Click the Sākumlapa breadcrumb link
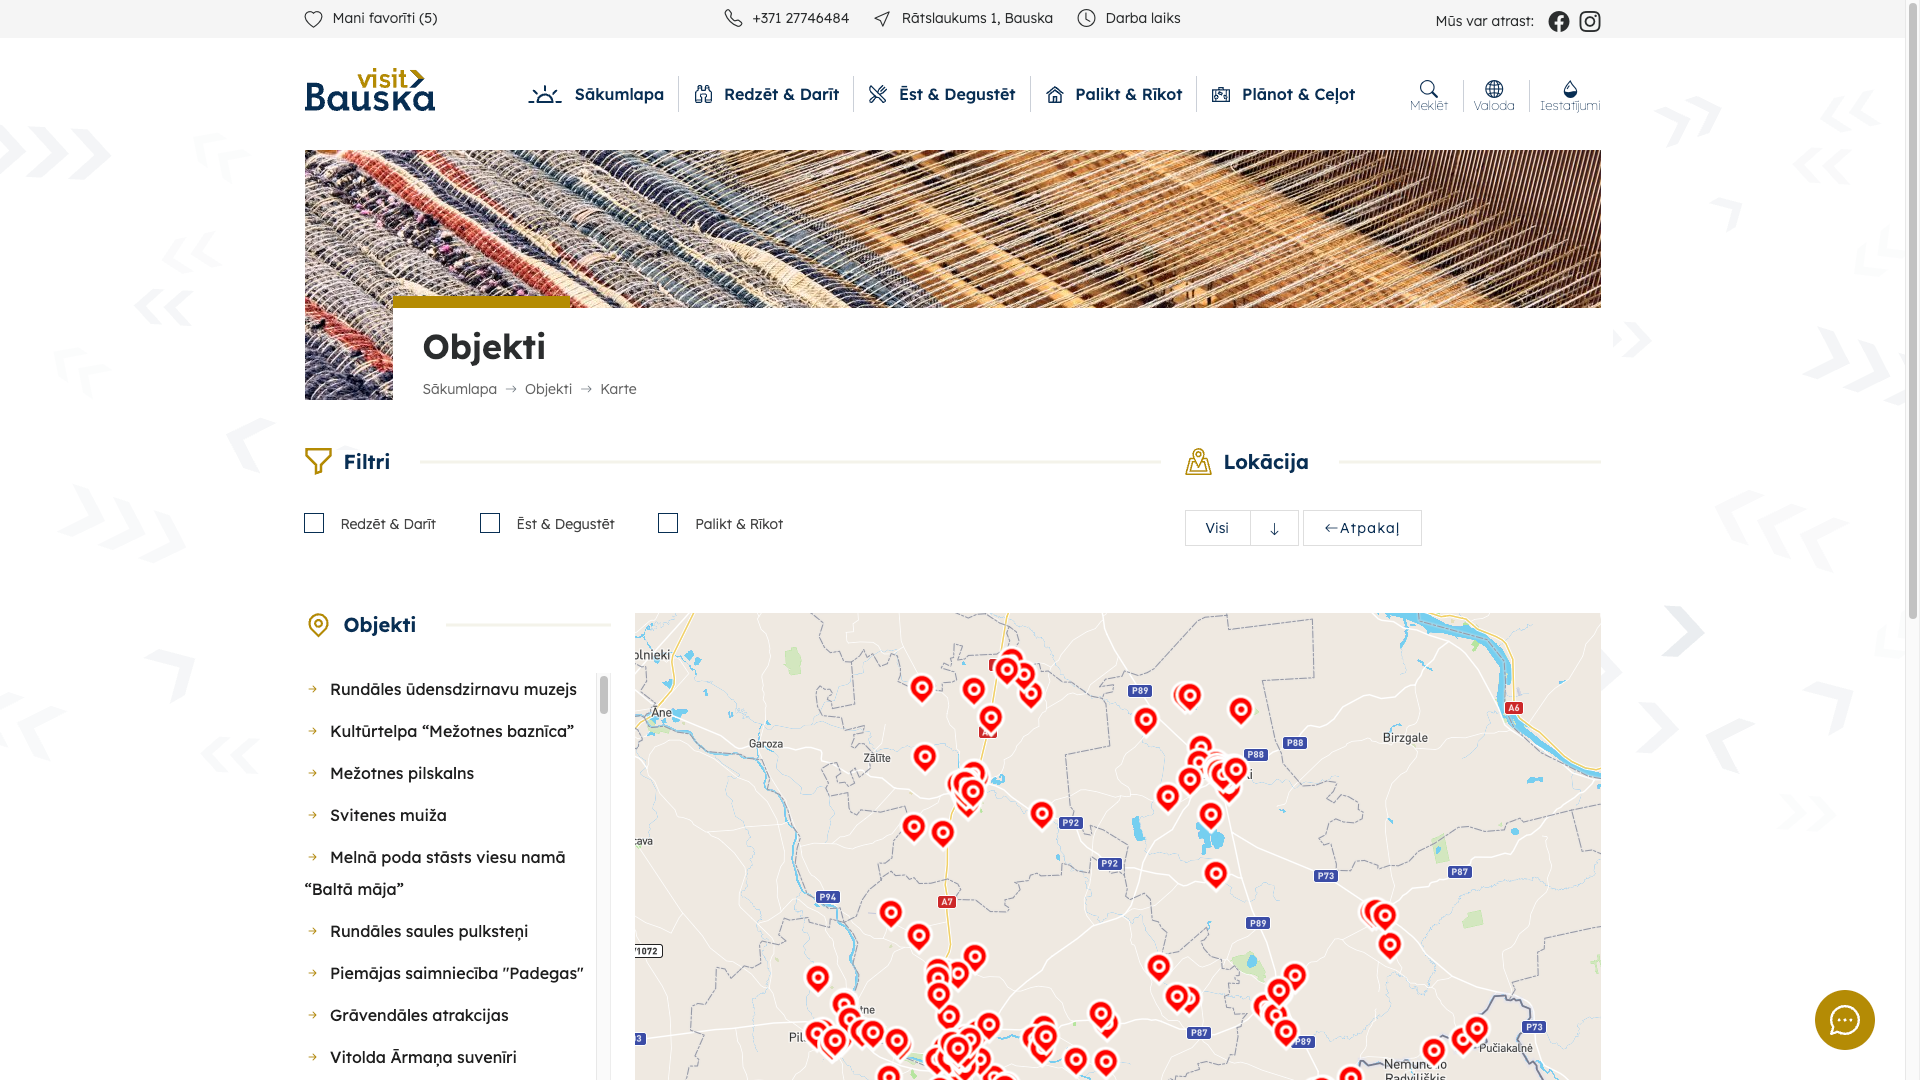Screen dimensions: 1920x1080 click(459, 389)
